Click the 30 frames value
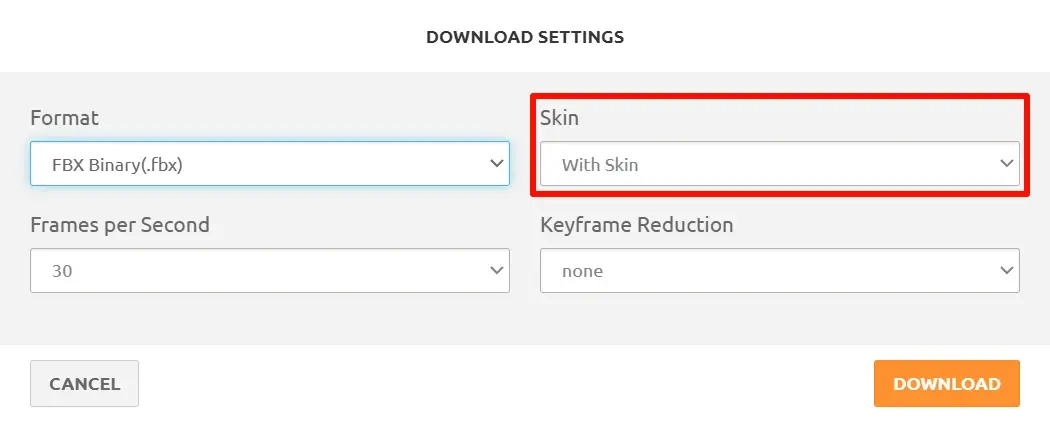This screenshot has width=1050, height=422. click(62, 271)
